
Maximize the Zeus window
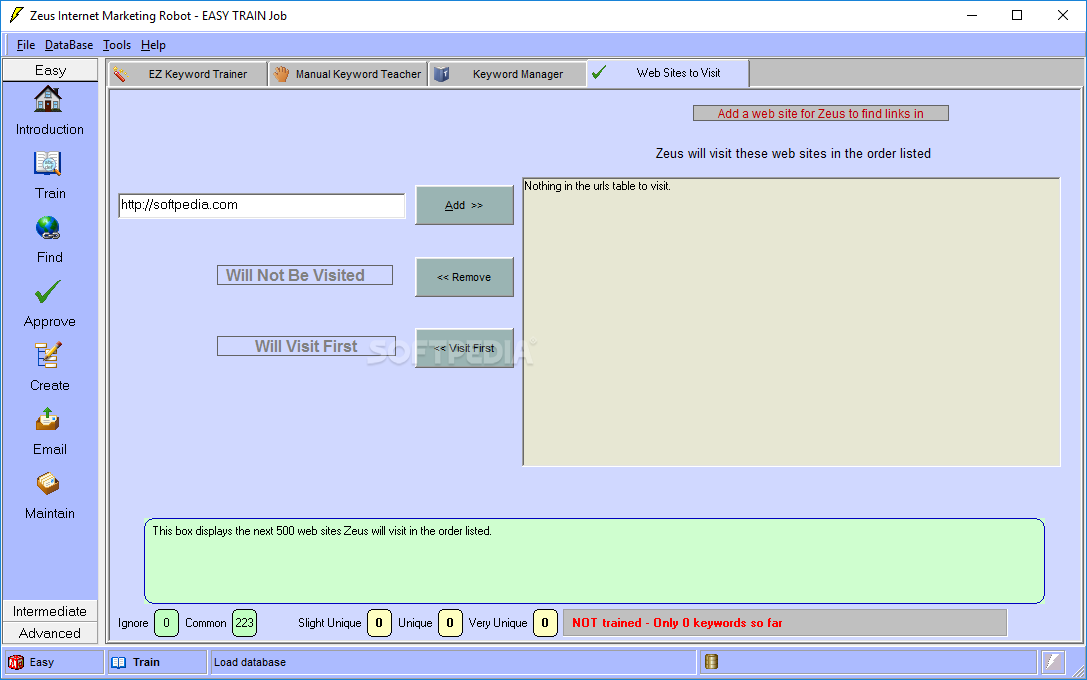(1017, 15)
